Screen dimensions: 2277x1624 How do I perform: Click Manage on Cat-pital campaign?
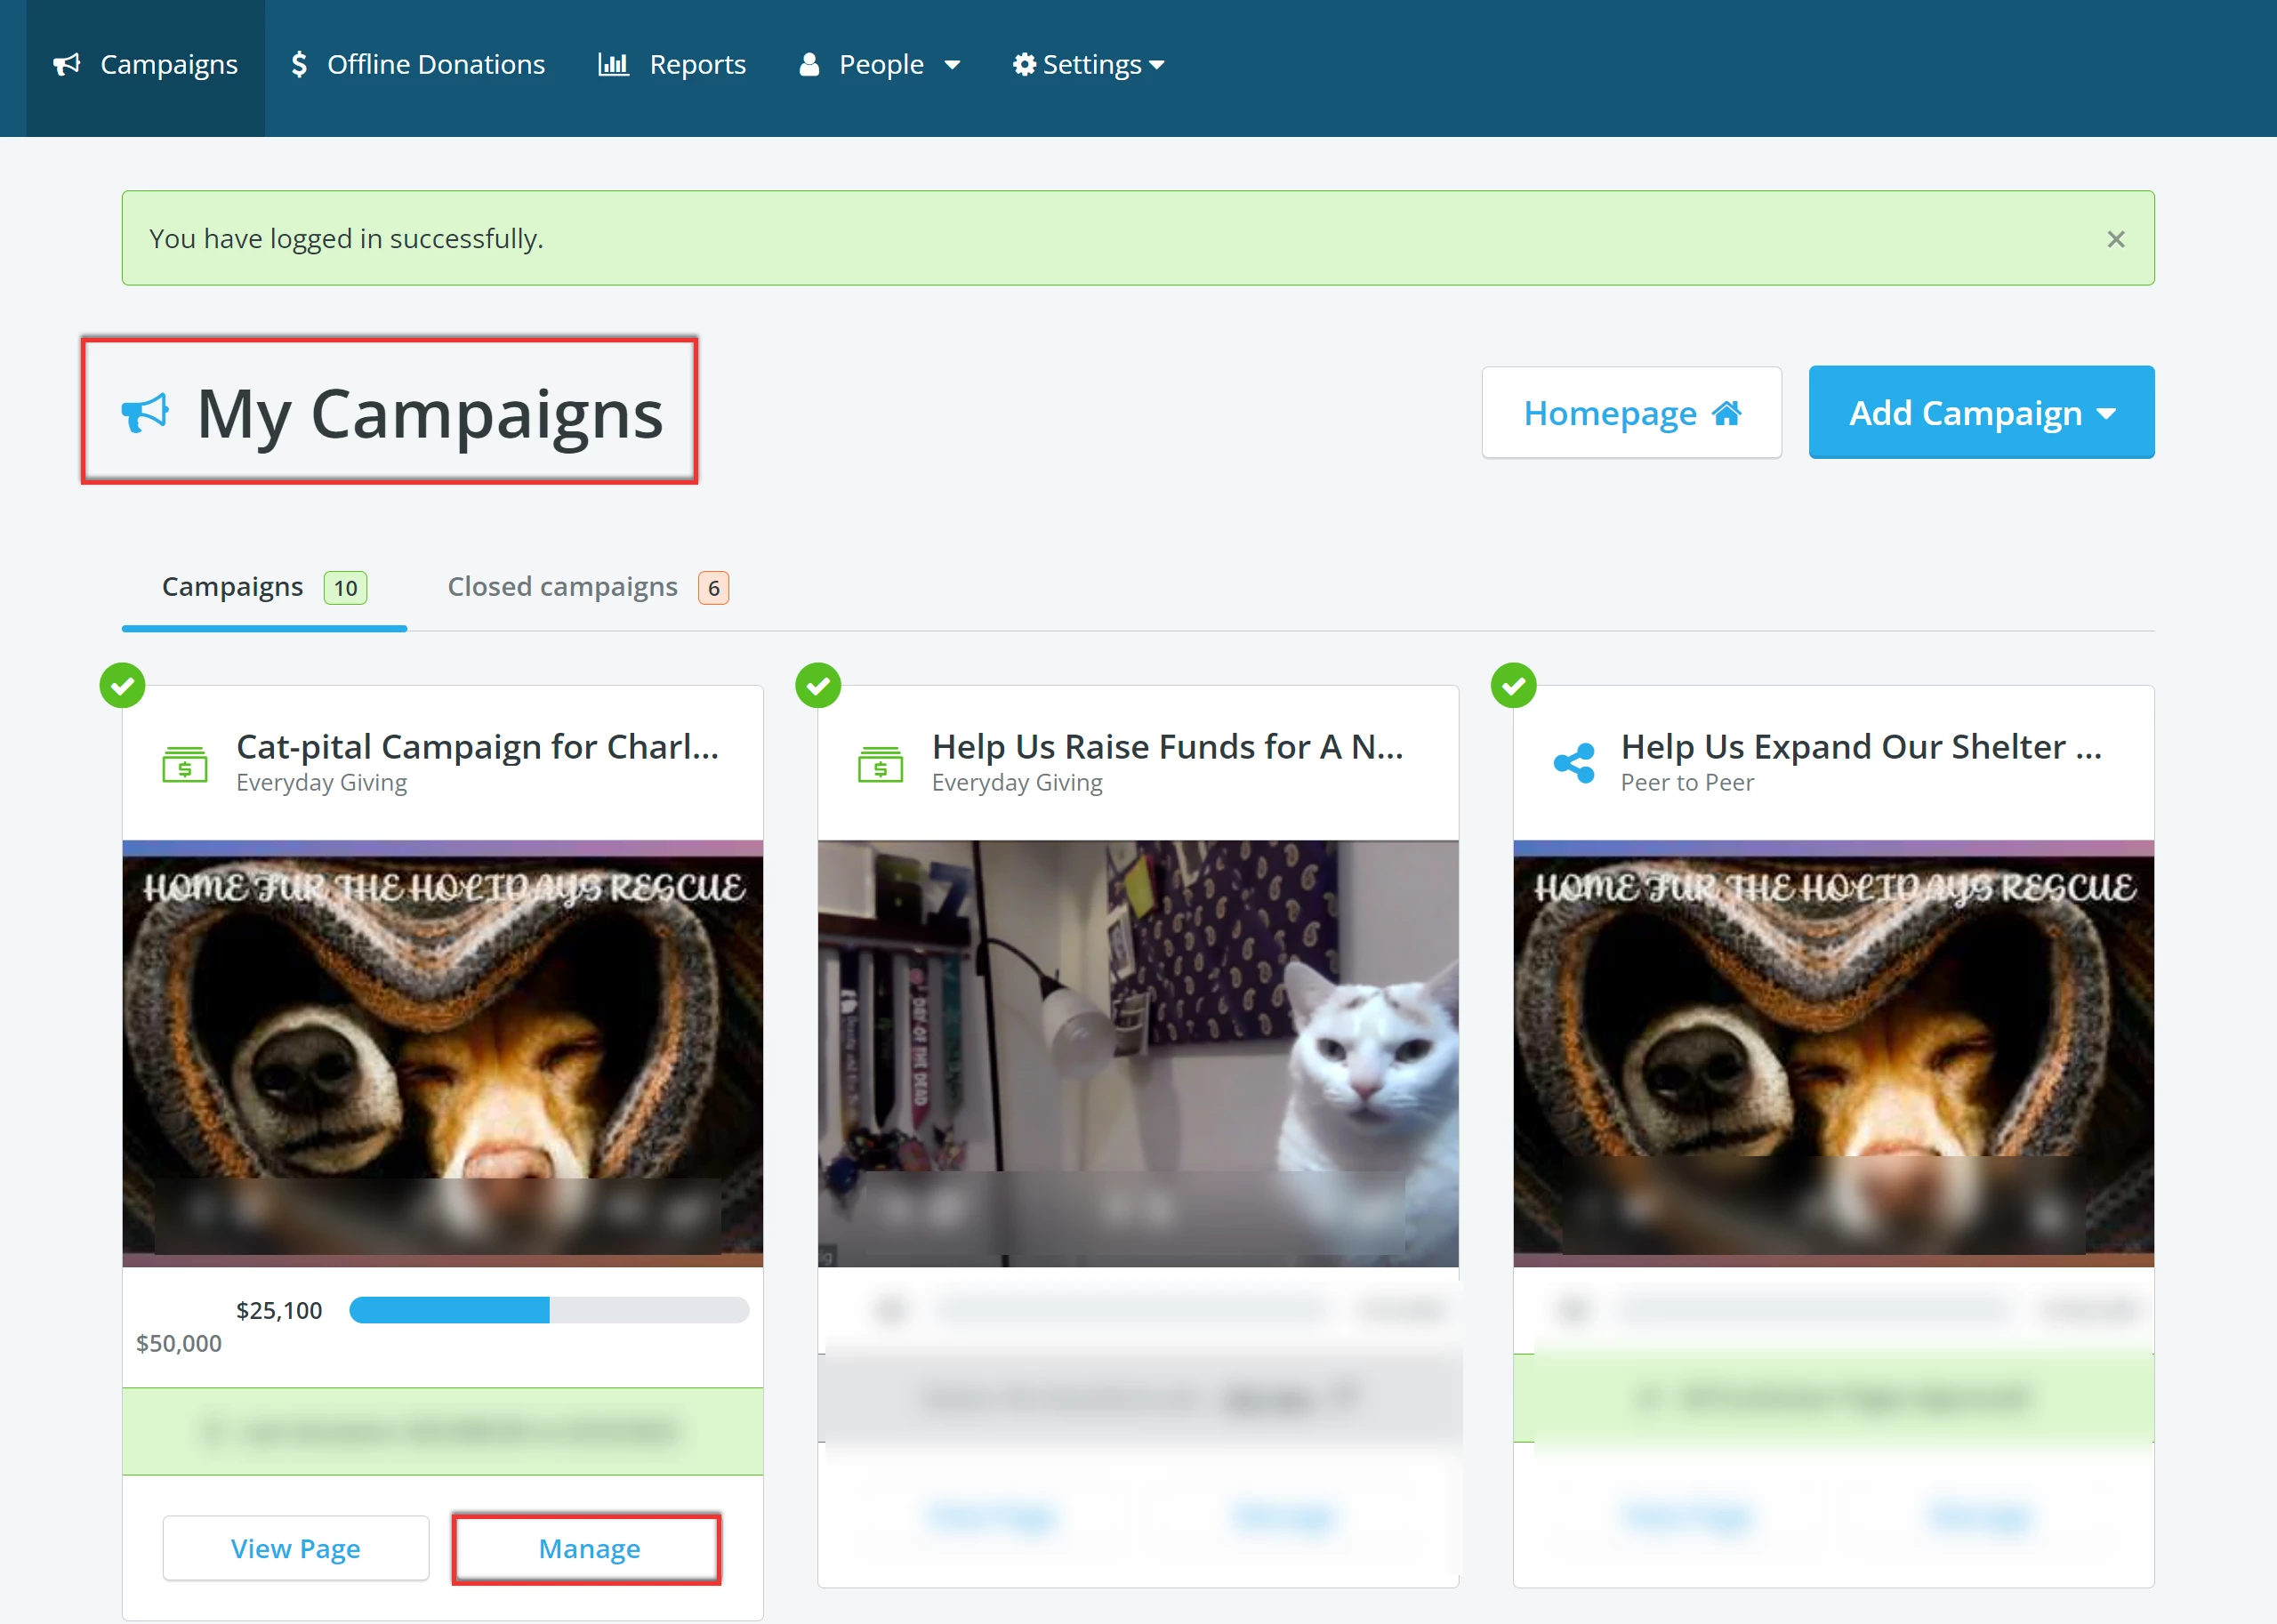coord(588,1548)
